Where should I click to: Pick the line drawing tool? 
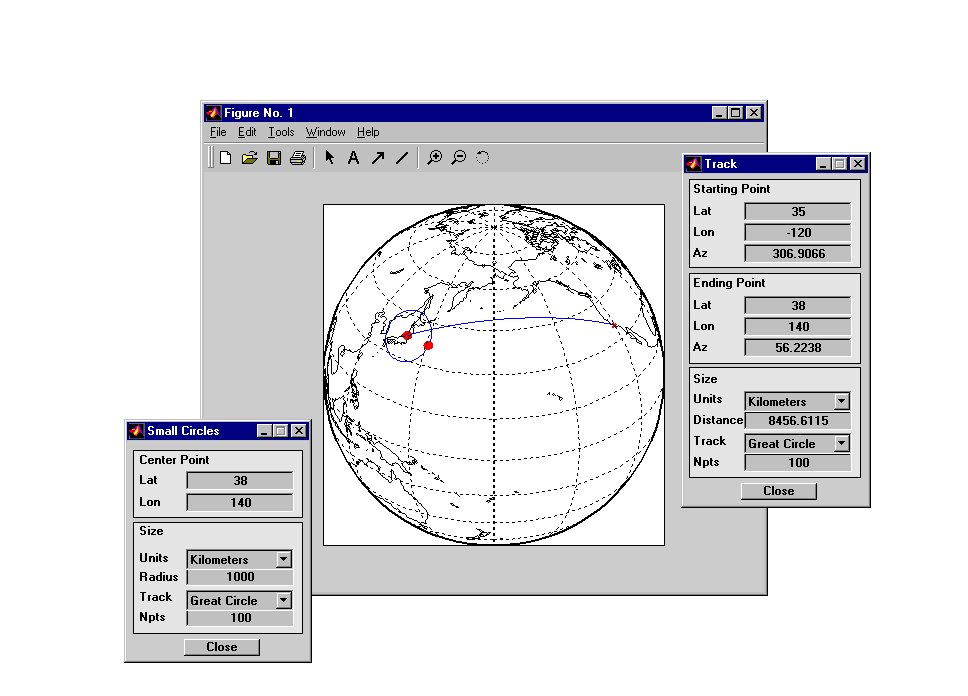(x=402, y=158)
